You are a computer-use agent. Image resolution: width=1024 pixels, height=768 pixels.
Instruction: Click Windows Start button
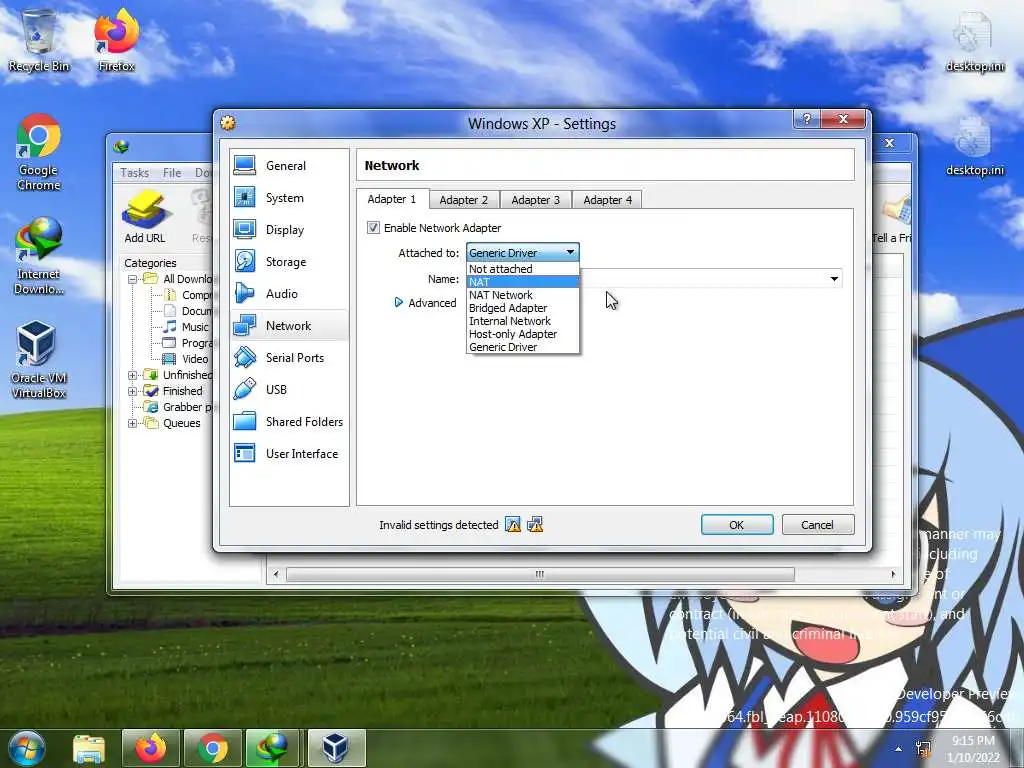tap(26, 748)
